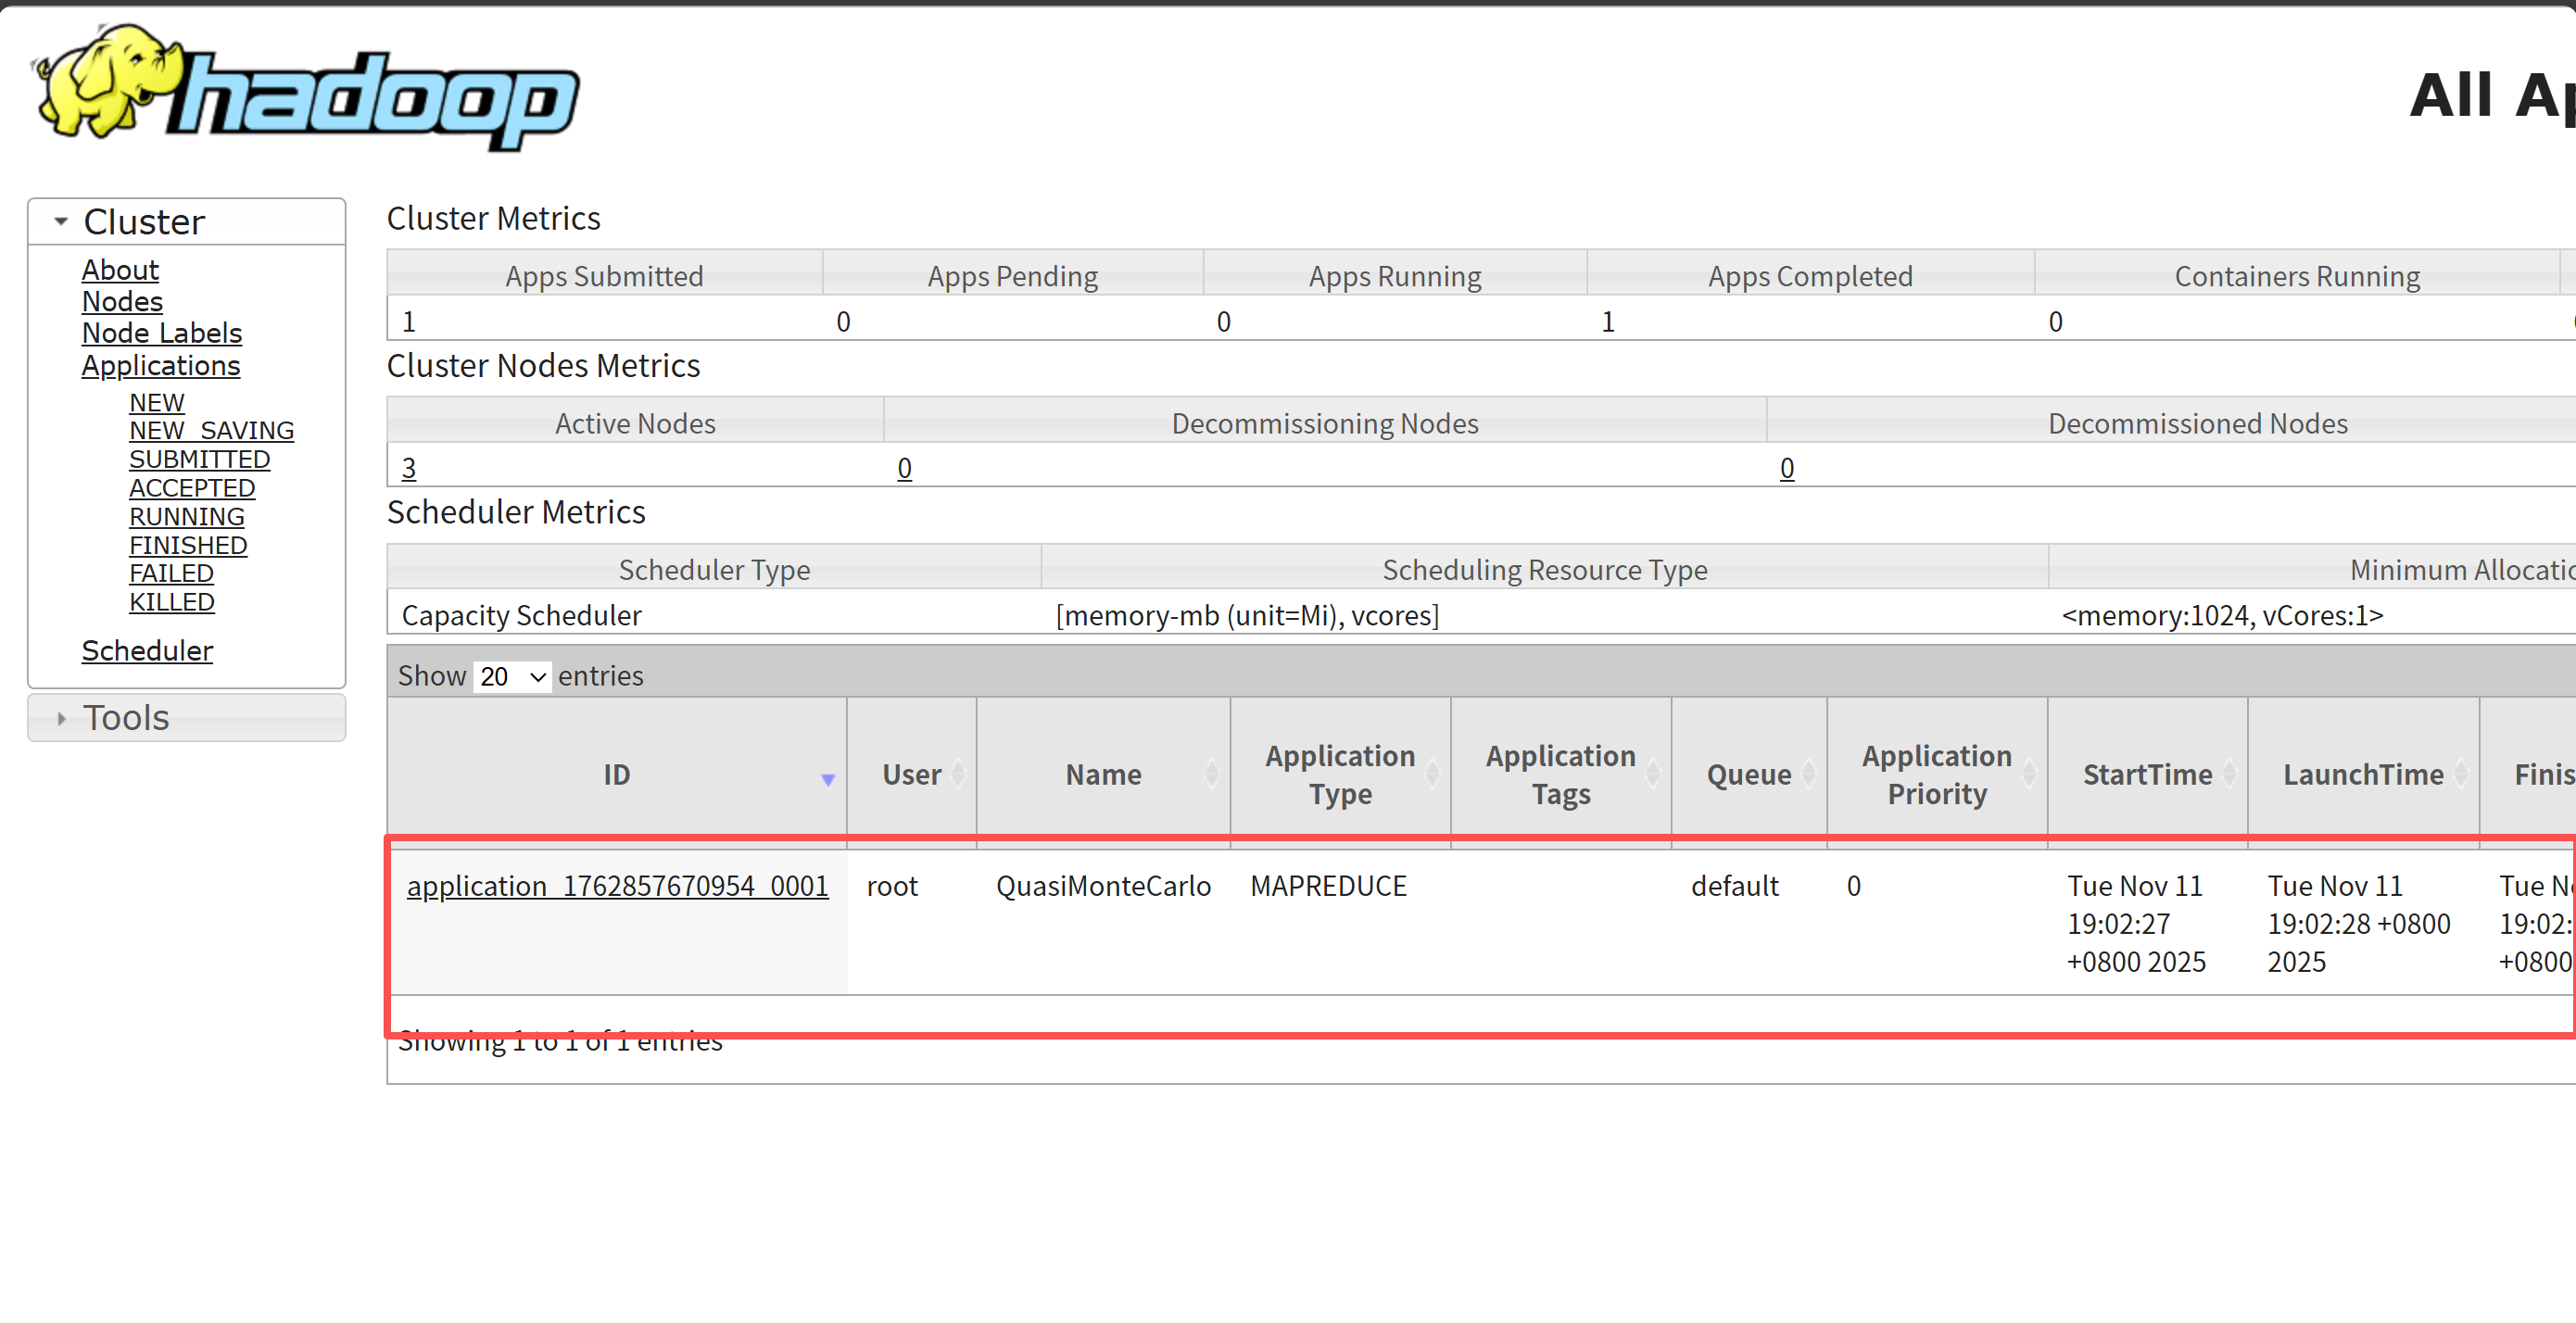Open Node Labels link

[162, 333]
